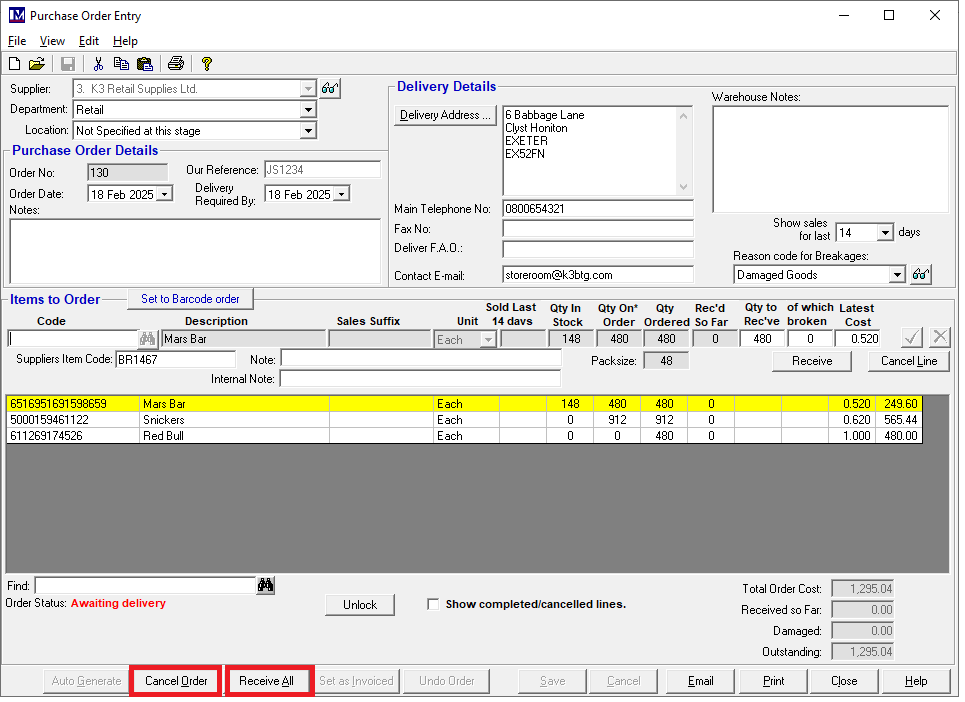Expand the Department dropdown
The width and height of the screenshot is (965, 702).
308,110
